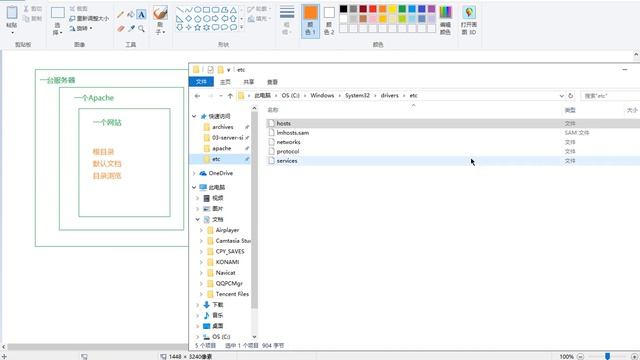Select the lmhosts.sam file
Viewport: 640px width, 360px height.
point(293,133)
